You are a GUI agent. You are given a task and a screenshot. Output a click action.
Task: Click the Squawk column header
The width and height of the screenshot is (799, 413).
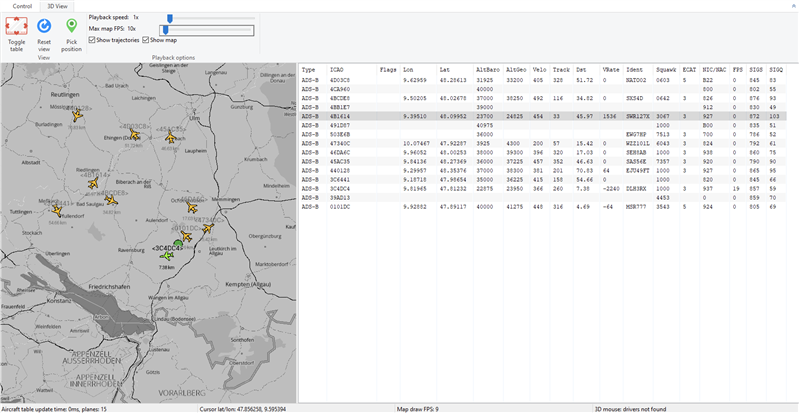666,69
